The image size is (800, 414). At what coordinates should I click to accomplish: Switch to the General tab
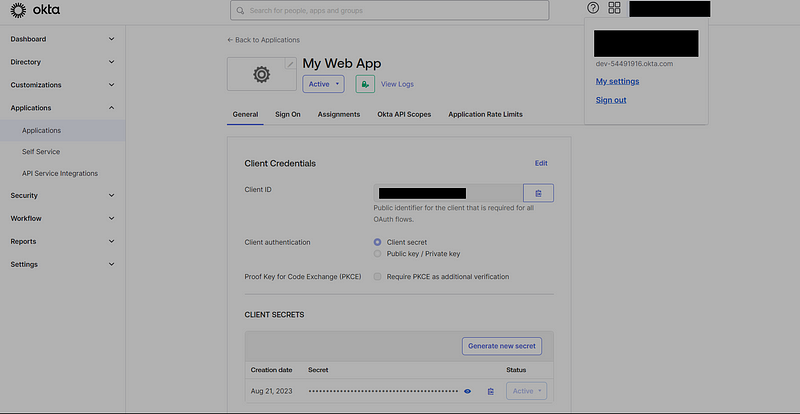point(245,114)
